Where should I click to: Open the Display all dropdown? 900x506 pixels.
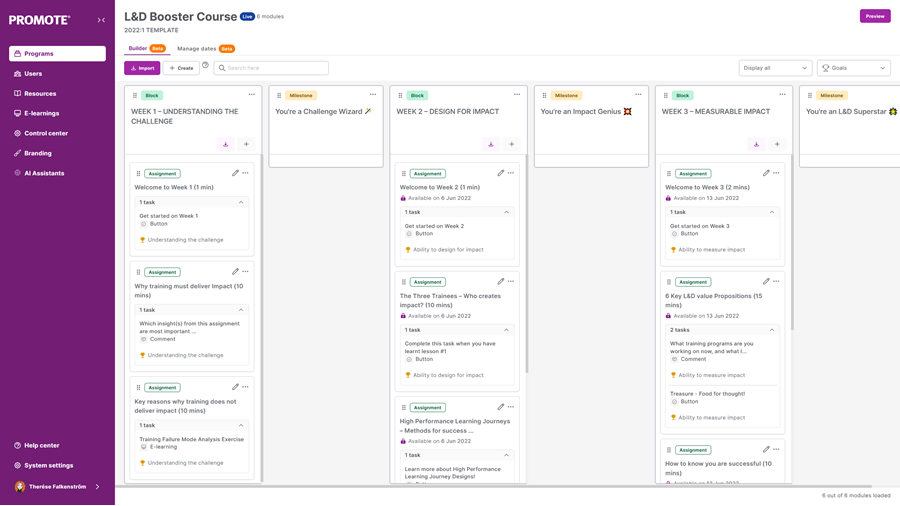(x=775, y=68)
